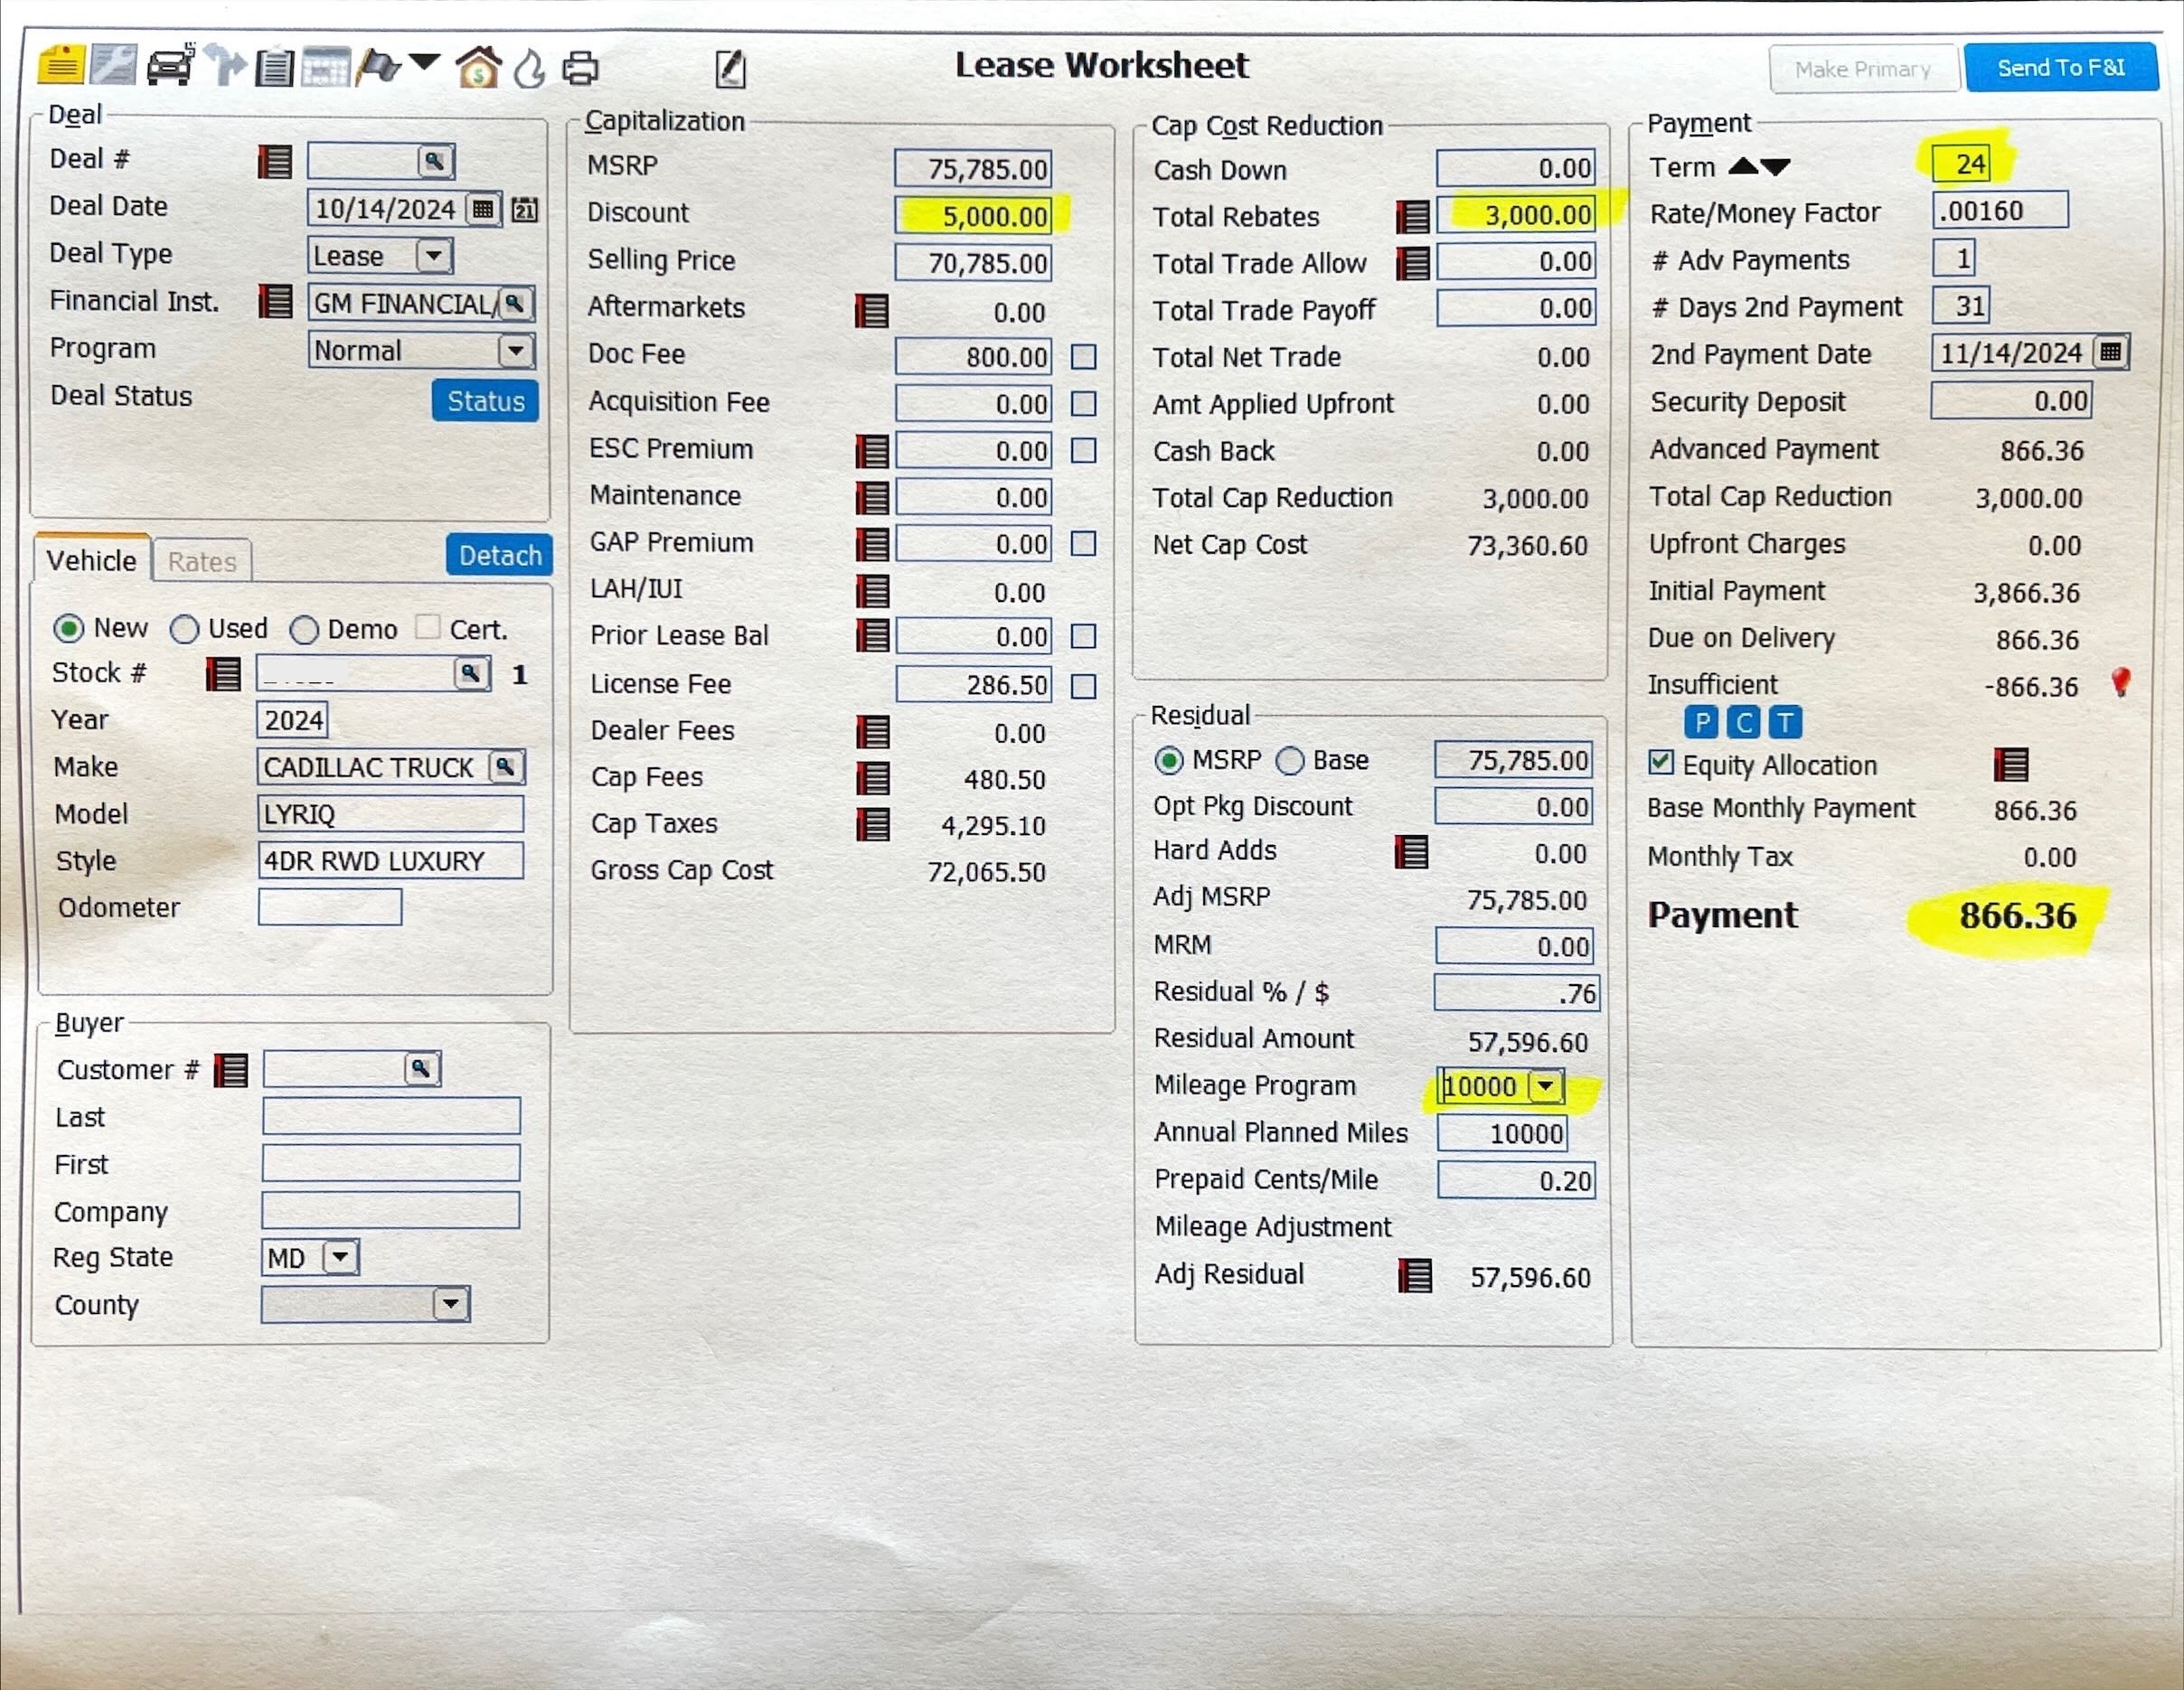Increase Term with the up arrow
The width and height of the screenshot is (2184, 1690).
[x=1743, y=166]
